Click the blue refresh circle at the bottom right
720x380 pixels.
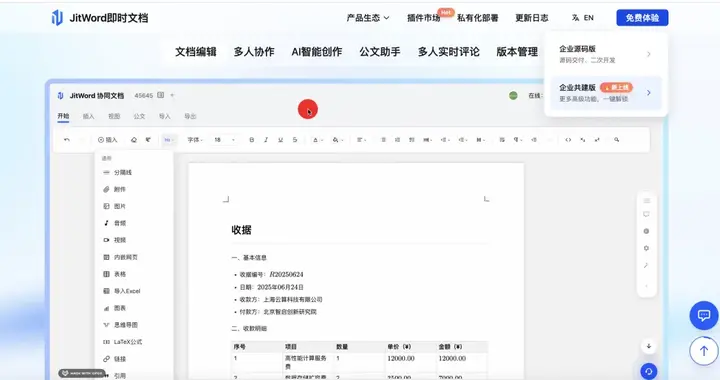point(649,371)
